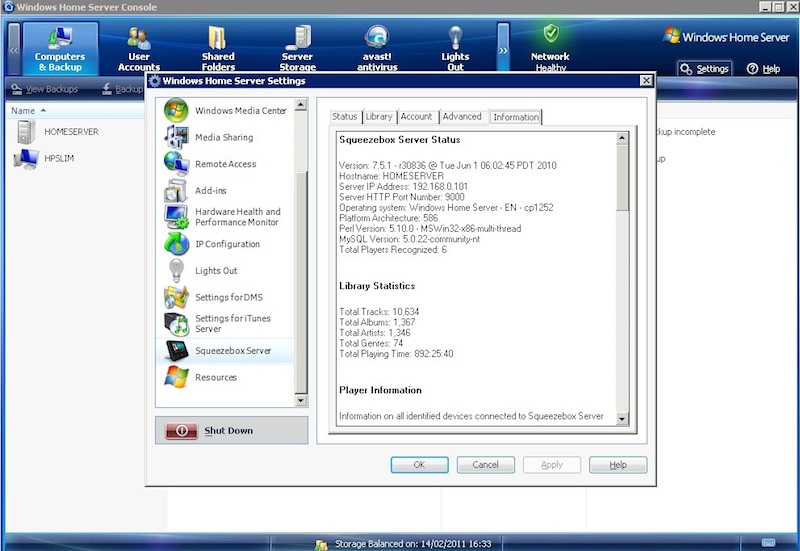The image size is (800, 551).
Task: Show more tabs with right chevron
Action: tap(503, 48)
